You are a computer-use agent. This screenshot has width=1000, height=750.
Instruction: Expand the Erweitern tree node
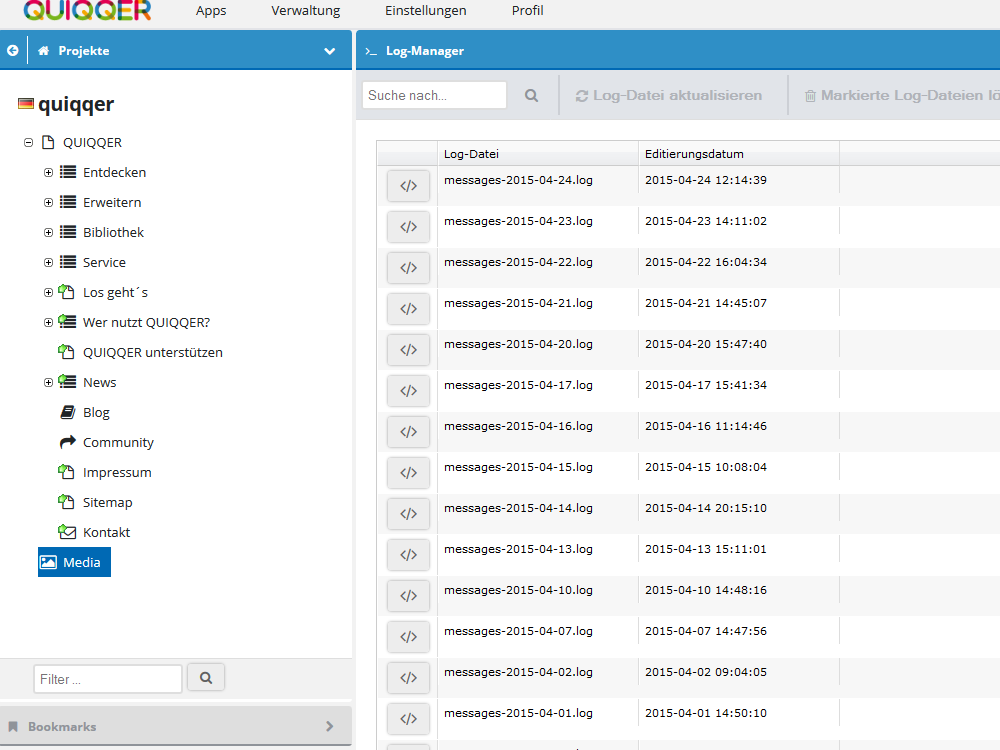coord(48,202)
